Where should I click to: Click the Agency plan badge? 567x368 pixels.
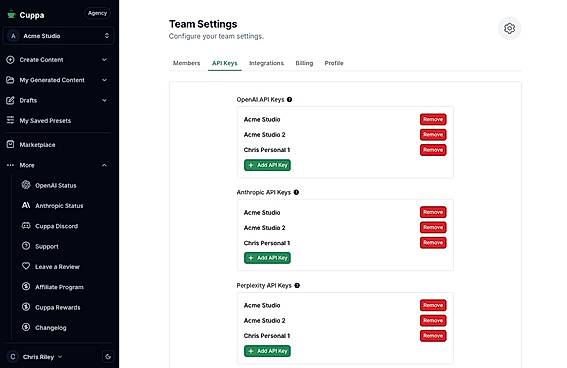(x=97, y=13)
